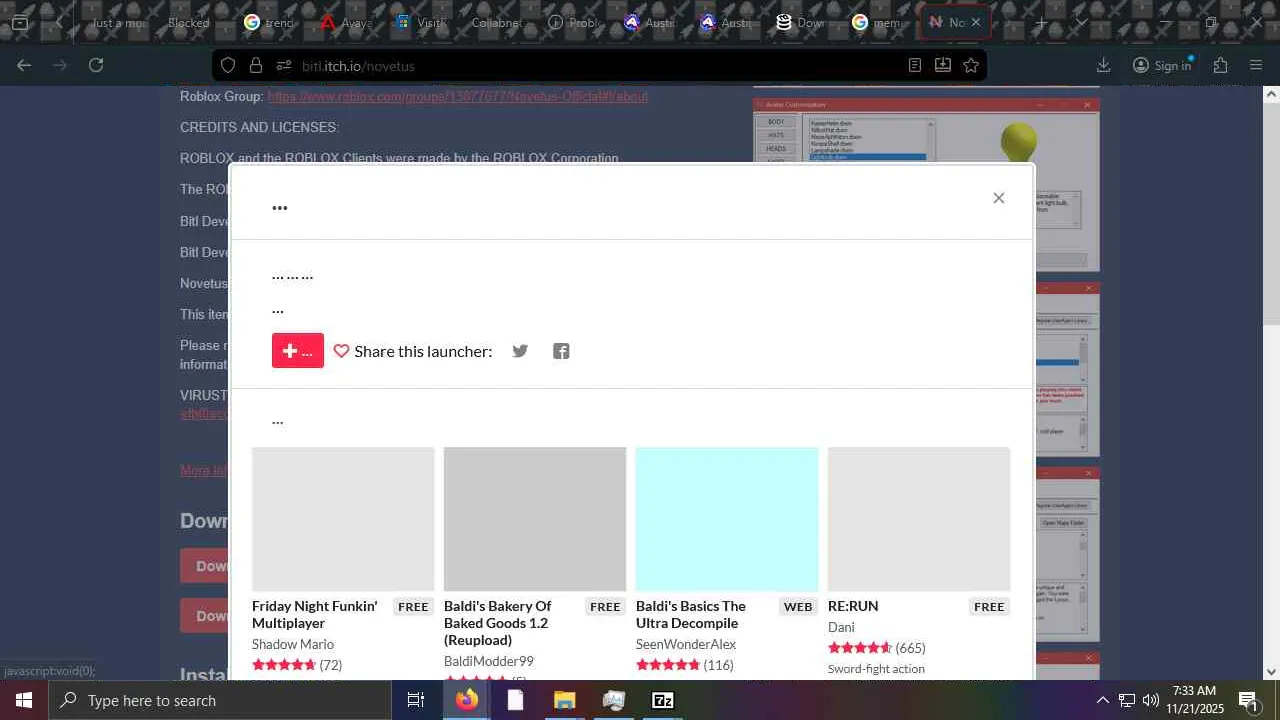Switch to the Visit tab

(x=421, y=22)
